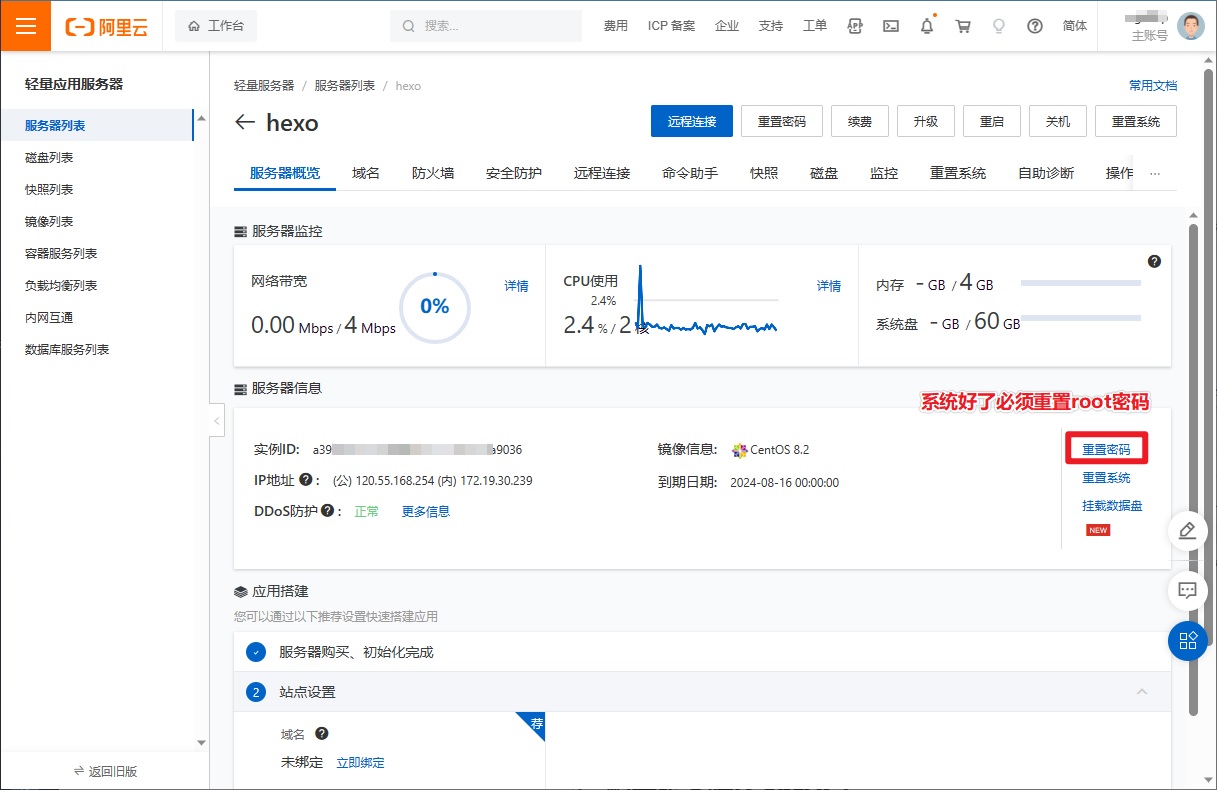Click the blue floating apps grid button

coord(1187,640)
